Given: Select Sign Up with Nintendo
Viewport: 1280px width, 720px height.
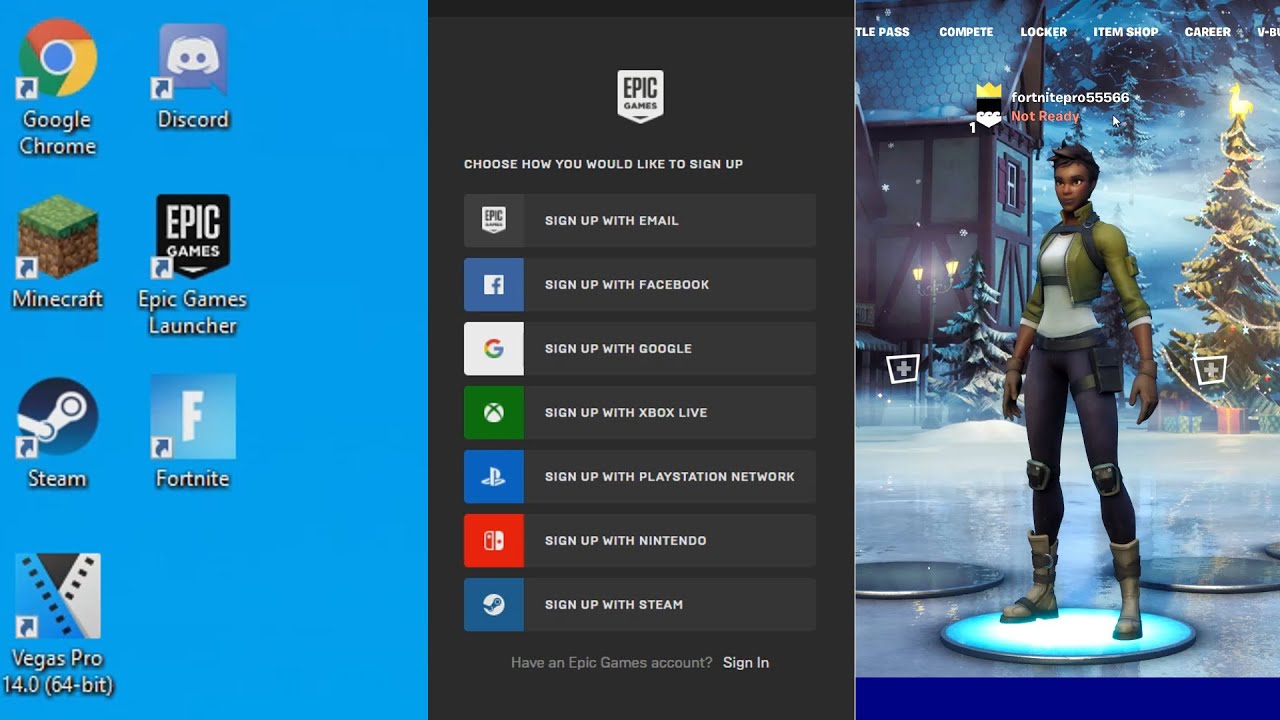Looking at the screenshot, I should coord(640,541).
